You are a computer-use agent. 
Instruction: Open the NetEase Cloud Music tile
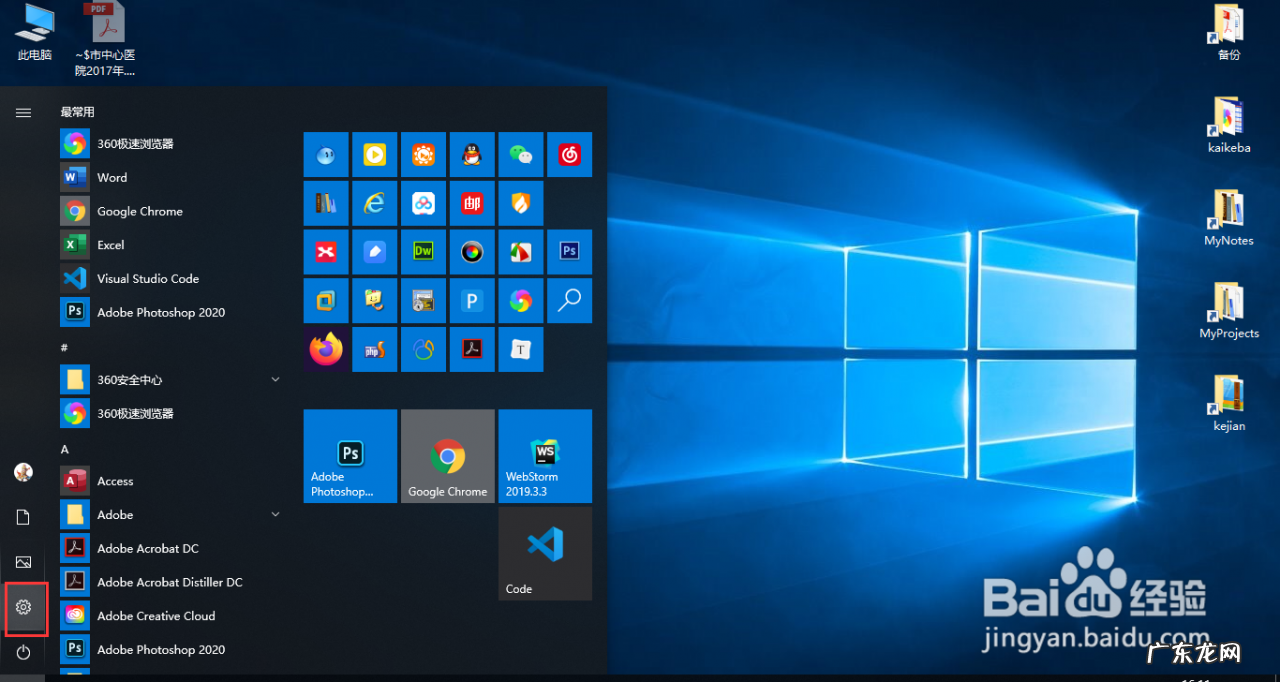570,155
